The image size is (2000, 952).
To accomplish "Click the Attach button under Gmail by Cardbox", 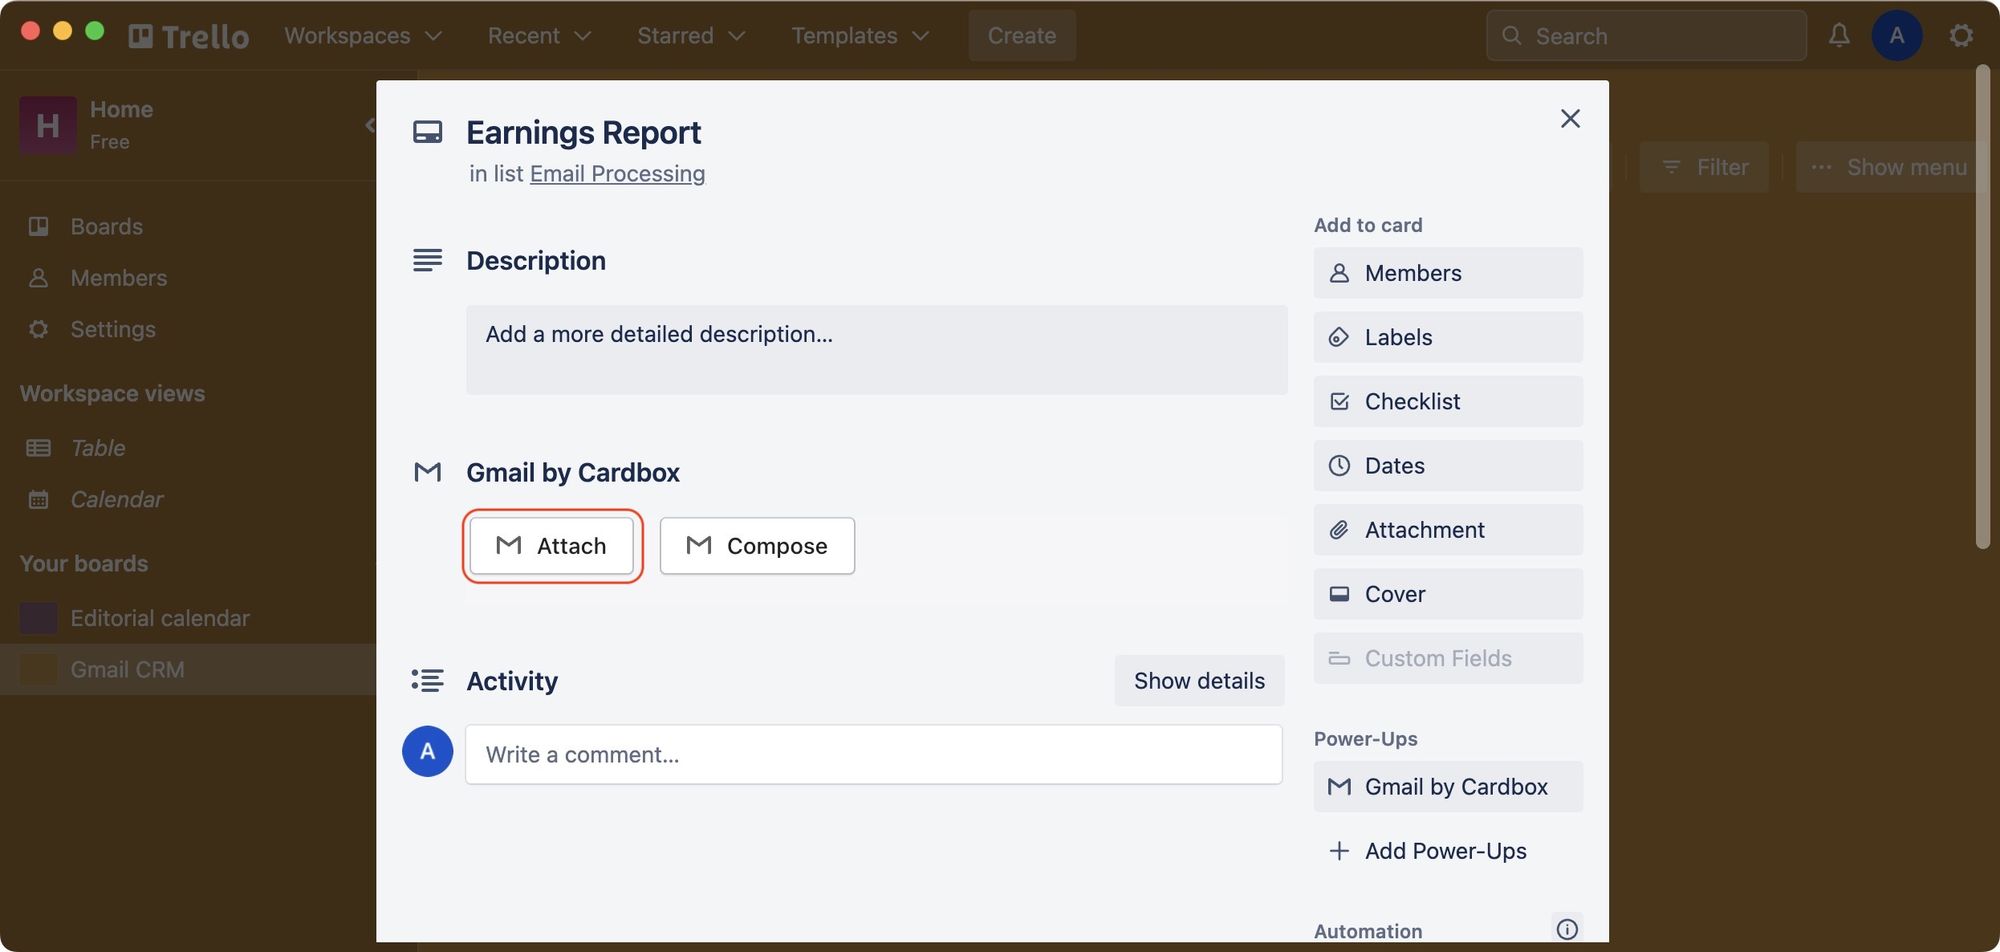I will click(x=551, y=546).
